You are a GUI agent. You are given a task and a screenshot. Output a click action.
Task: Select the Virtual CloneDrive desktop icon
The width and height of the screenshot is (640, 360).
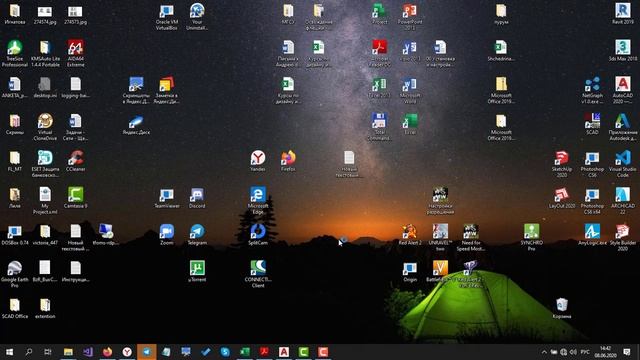[45, 127]
